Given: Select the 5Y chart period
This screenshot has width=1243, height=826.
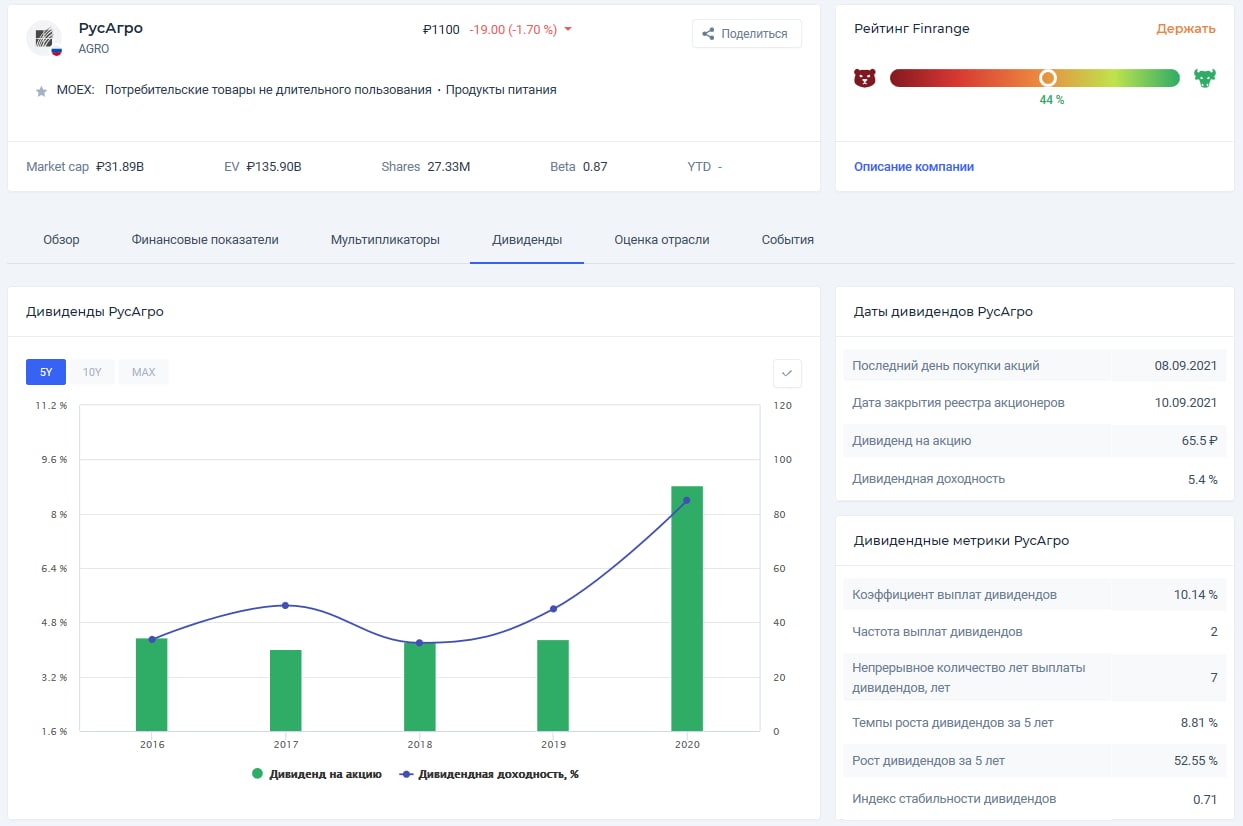Looking at the screenshot, I should [x=46, y=372].
